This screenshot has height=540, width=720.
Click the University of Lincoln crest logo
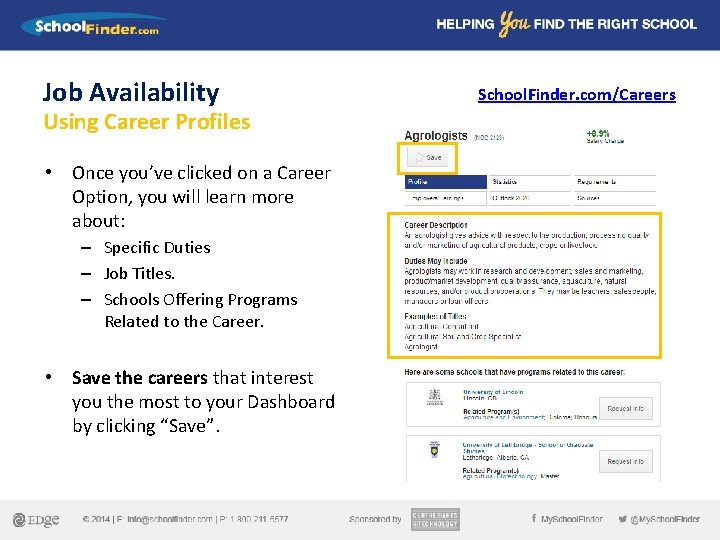coord(434,397)
